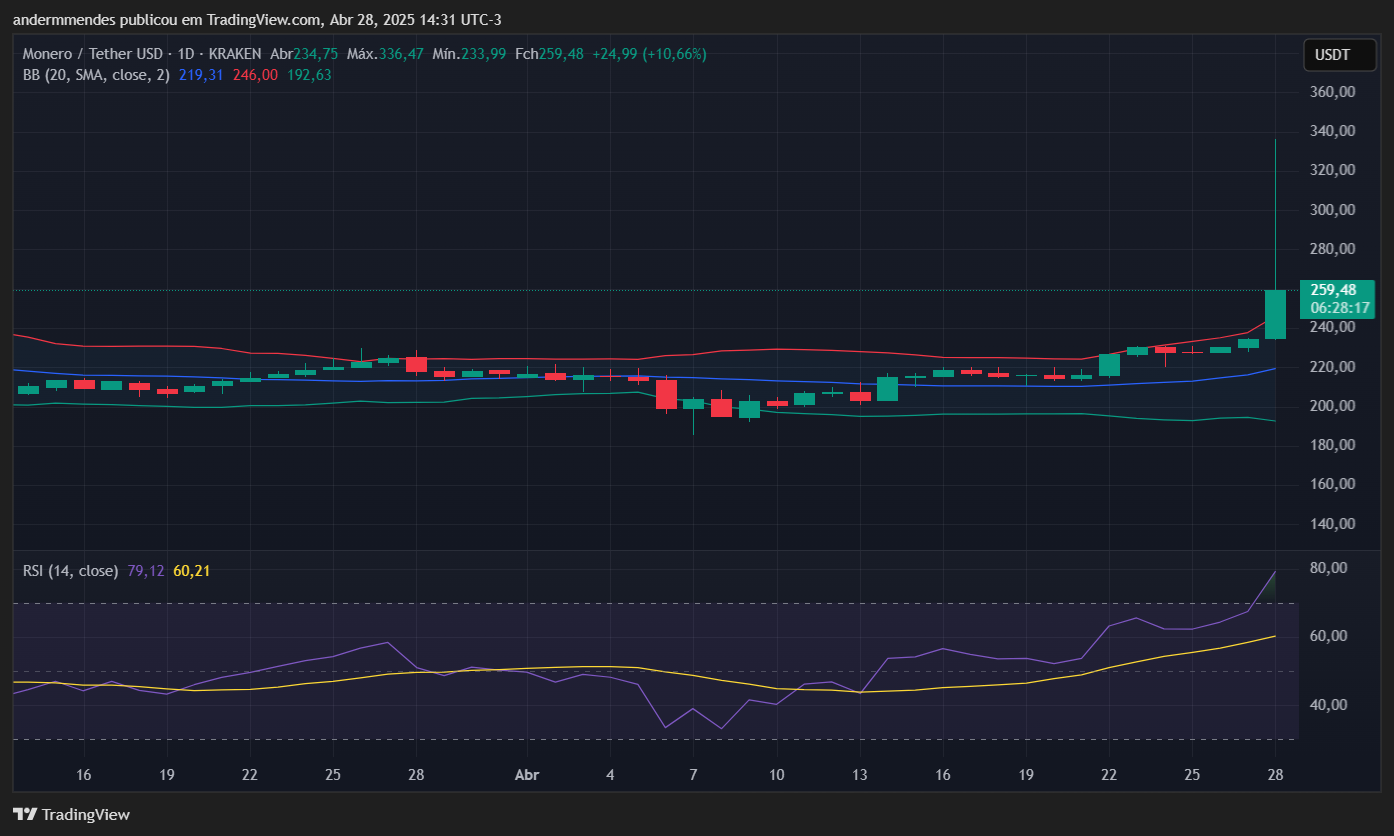This screenshot has width=1394, height=836.
Task: Click the Abr234,75 open price value
Action: pos(304,54)
